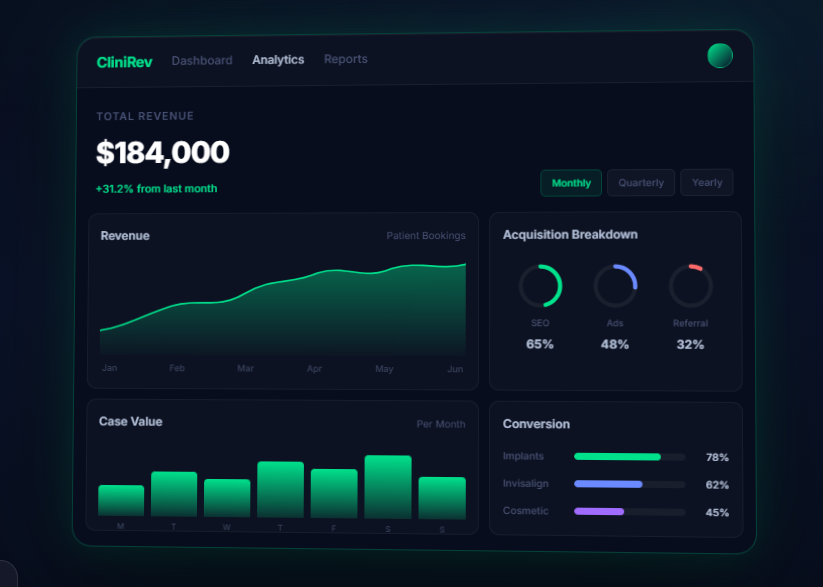The image size is (823, 587).
Task: Click the Patient Bookings label
Action: [426, 236]
